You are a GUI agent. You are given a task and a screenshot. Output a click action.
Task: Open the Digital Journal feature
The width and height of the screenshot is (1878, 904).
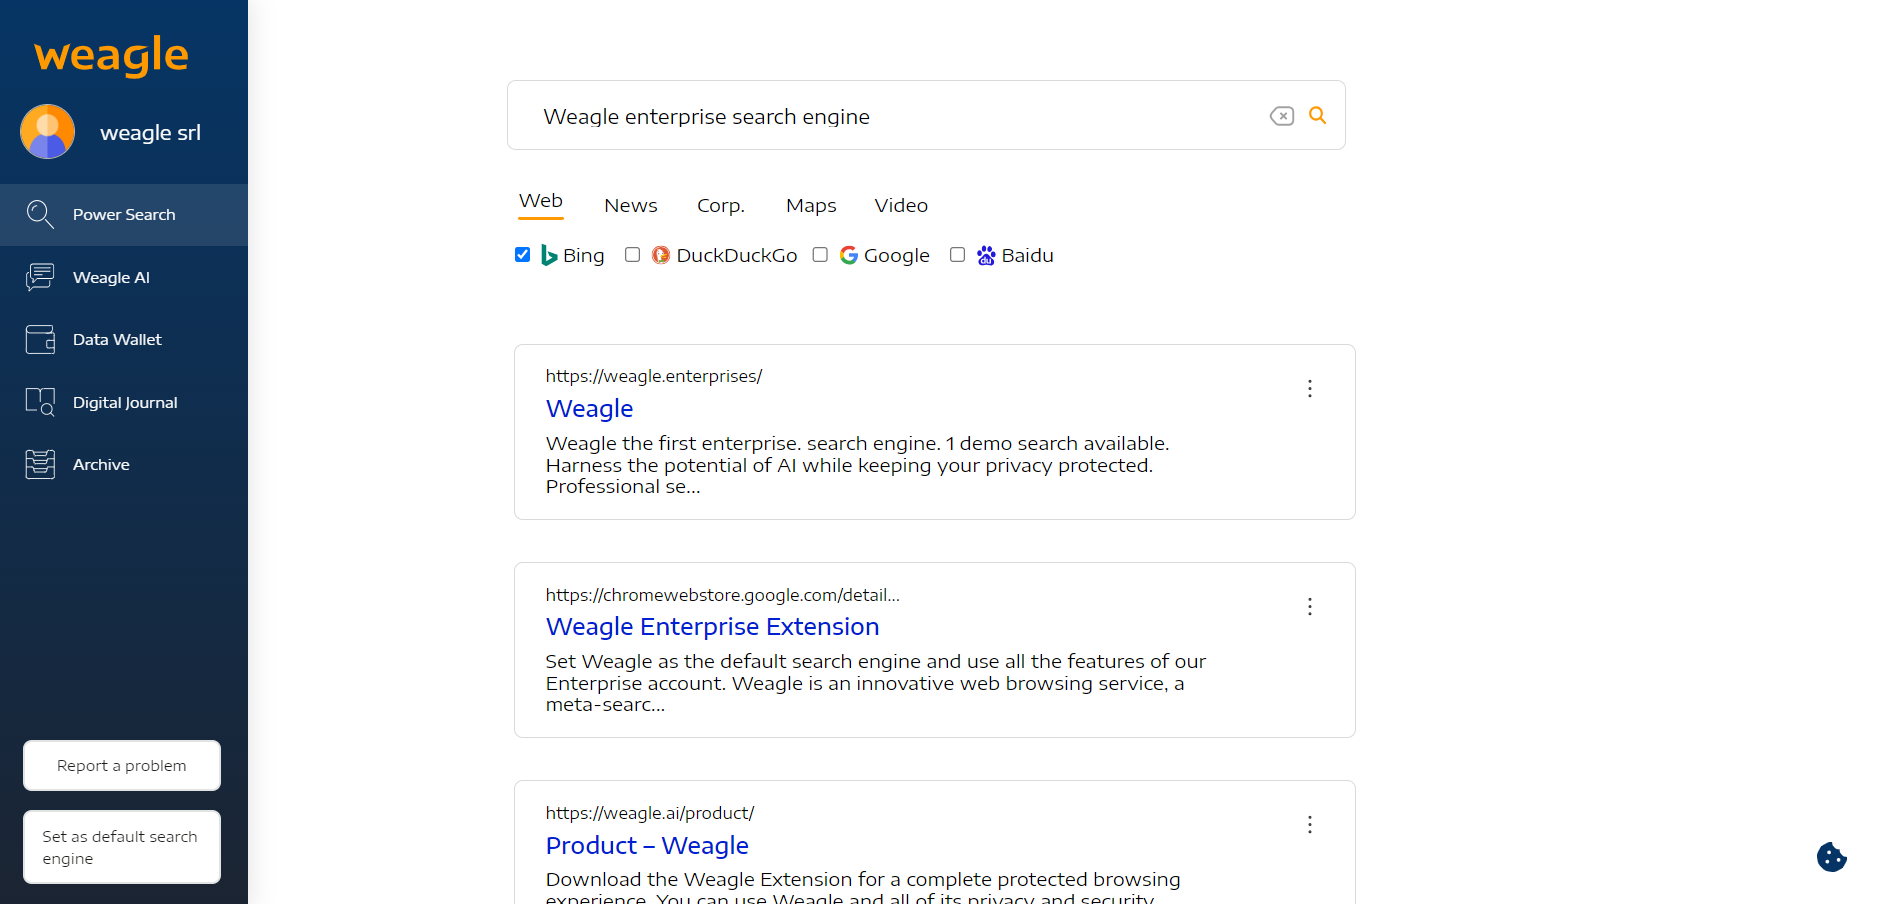[125, 401]
